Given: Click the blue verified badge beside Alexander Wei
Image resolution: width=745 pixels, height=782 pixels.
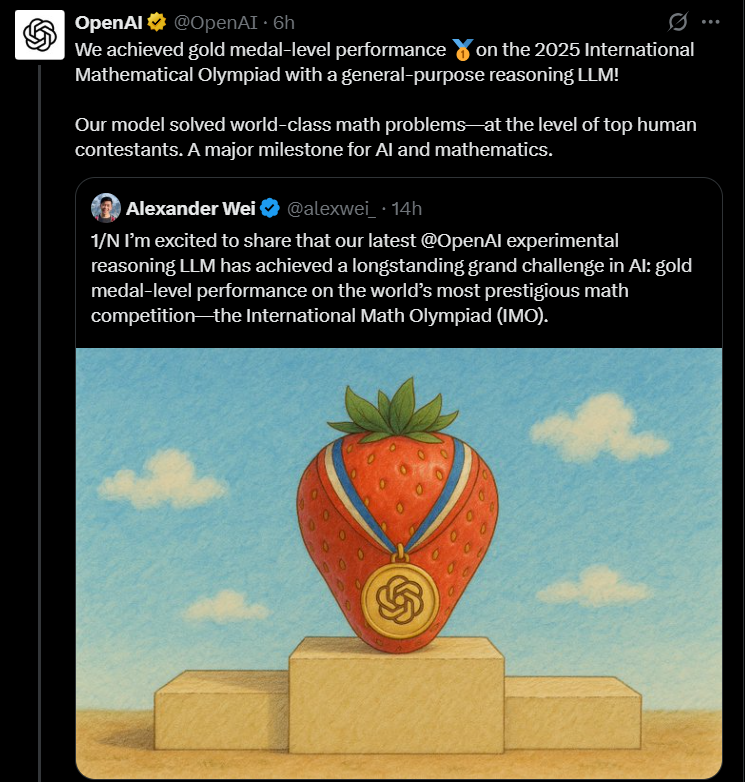Looking at the screenshot, I should tap(270, 208).
